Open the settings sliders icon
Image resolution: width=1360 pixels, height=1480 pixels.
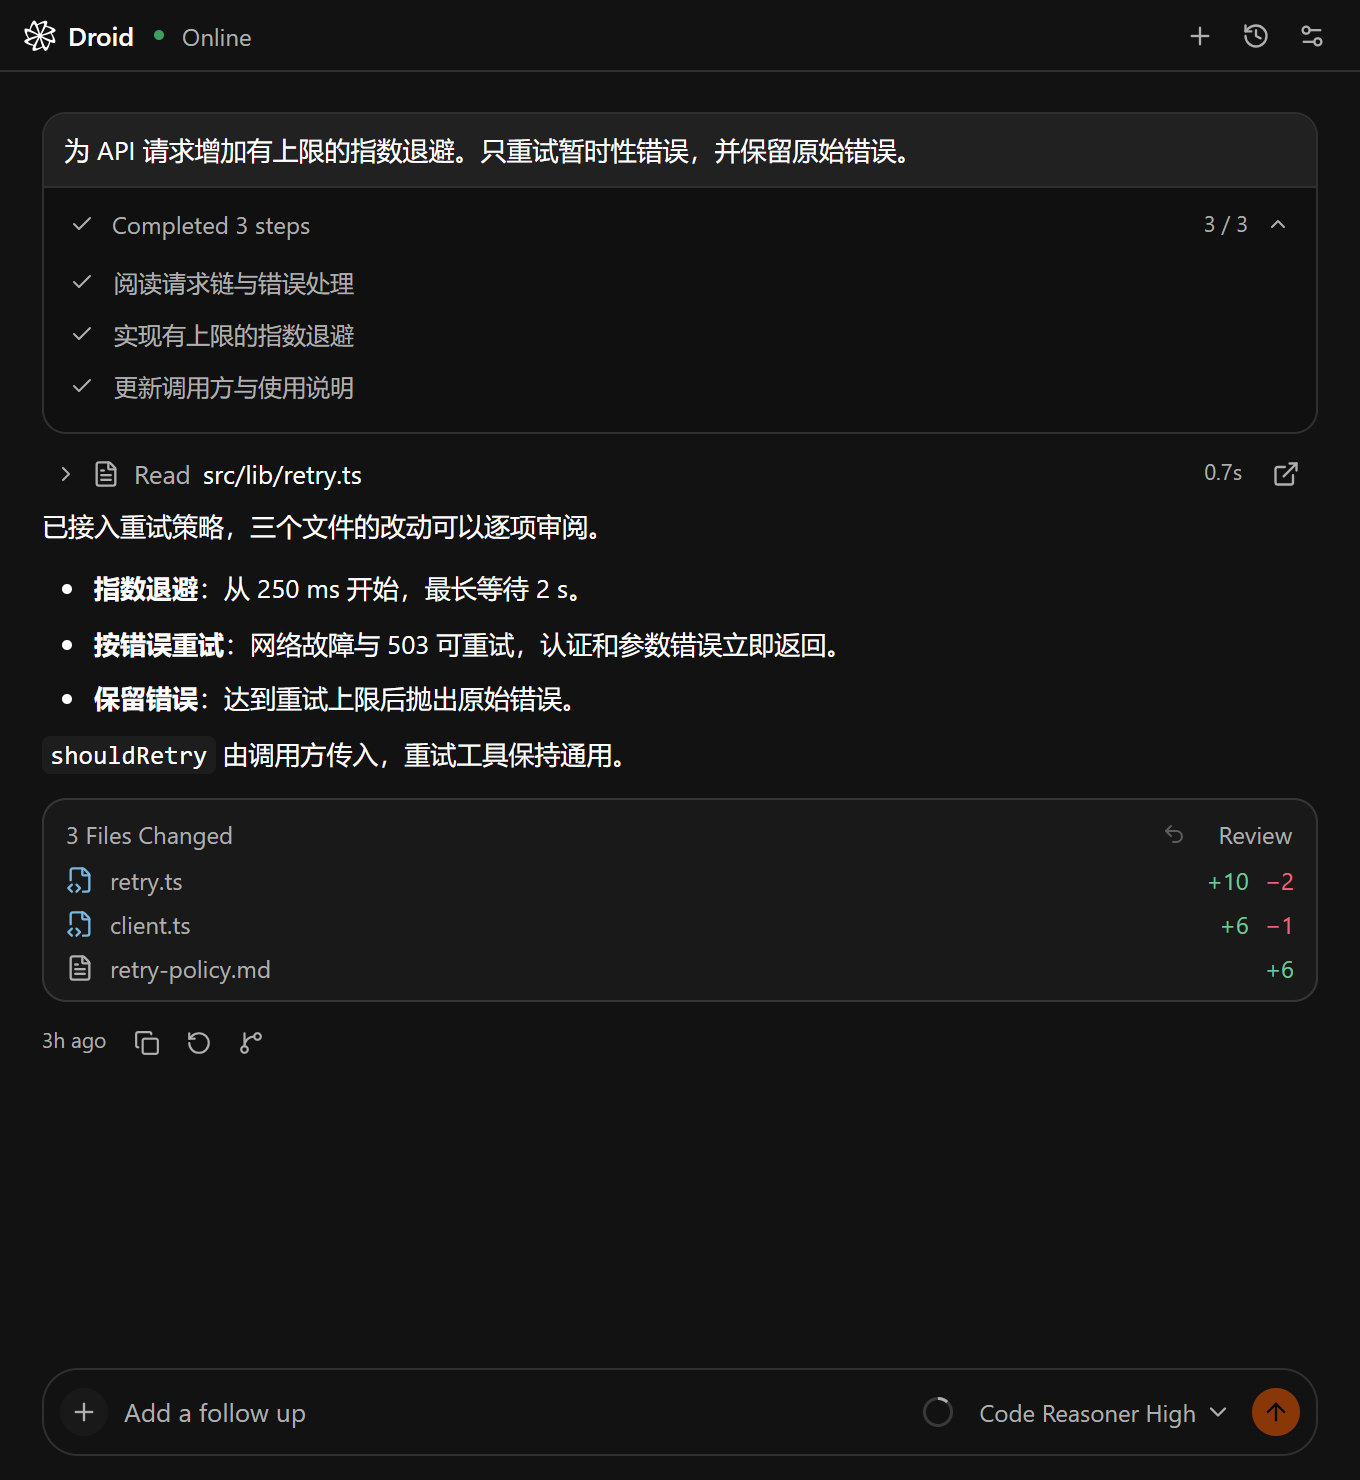(1312, 36)
